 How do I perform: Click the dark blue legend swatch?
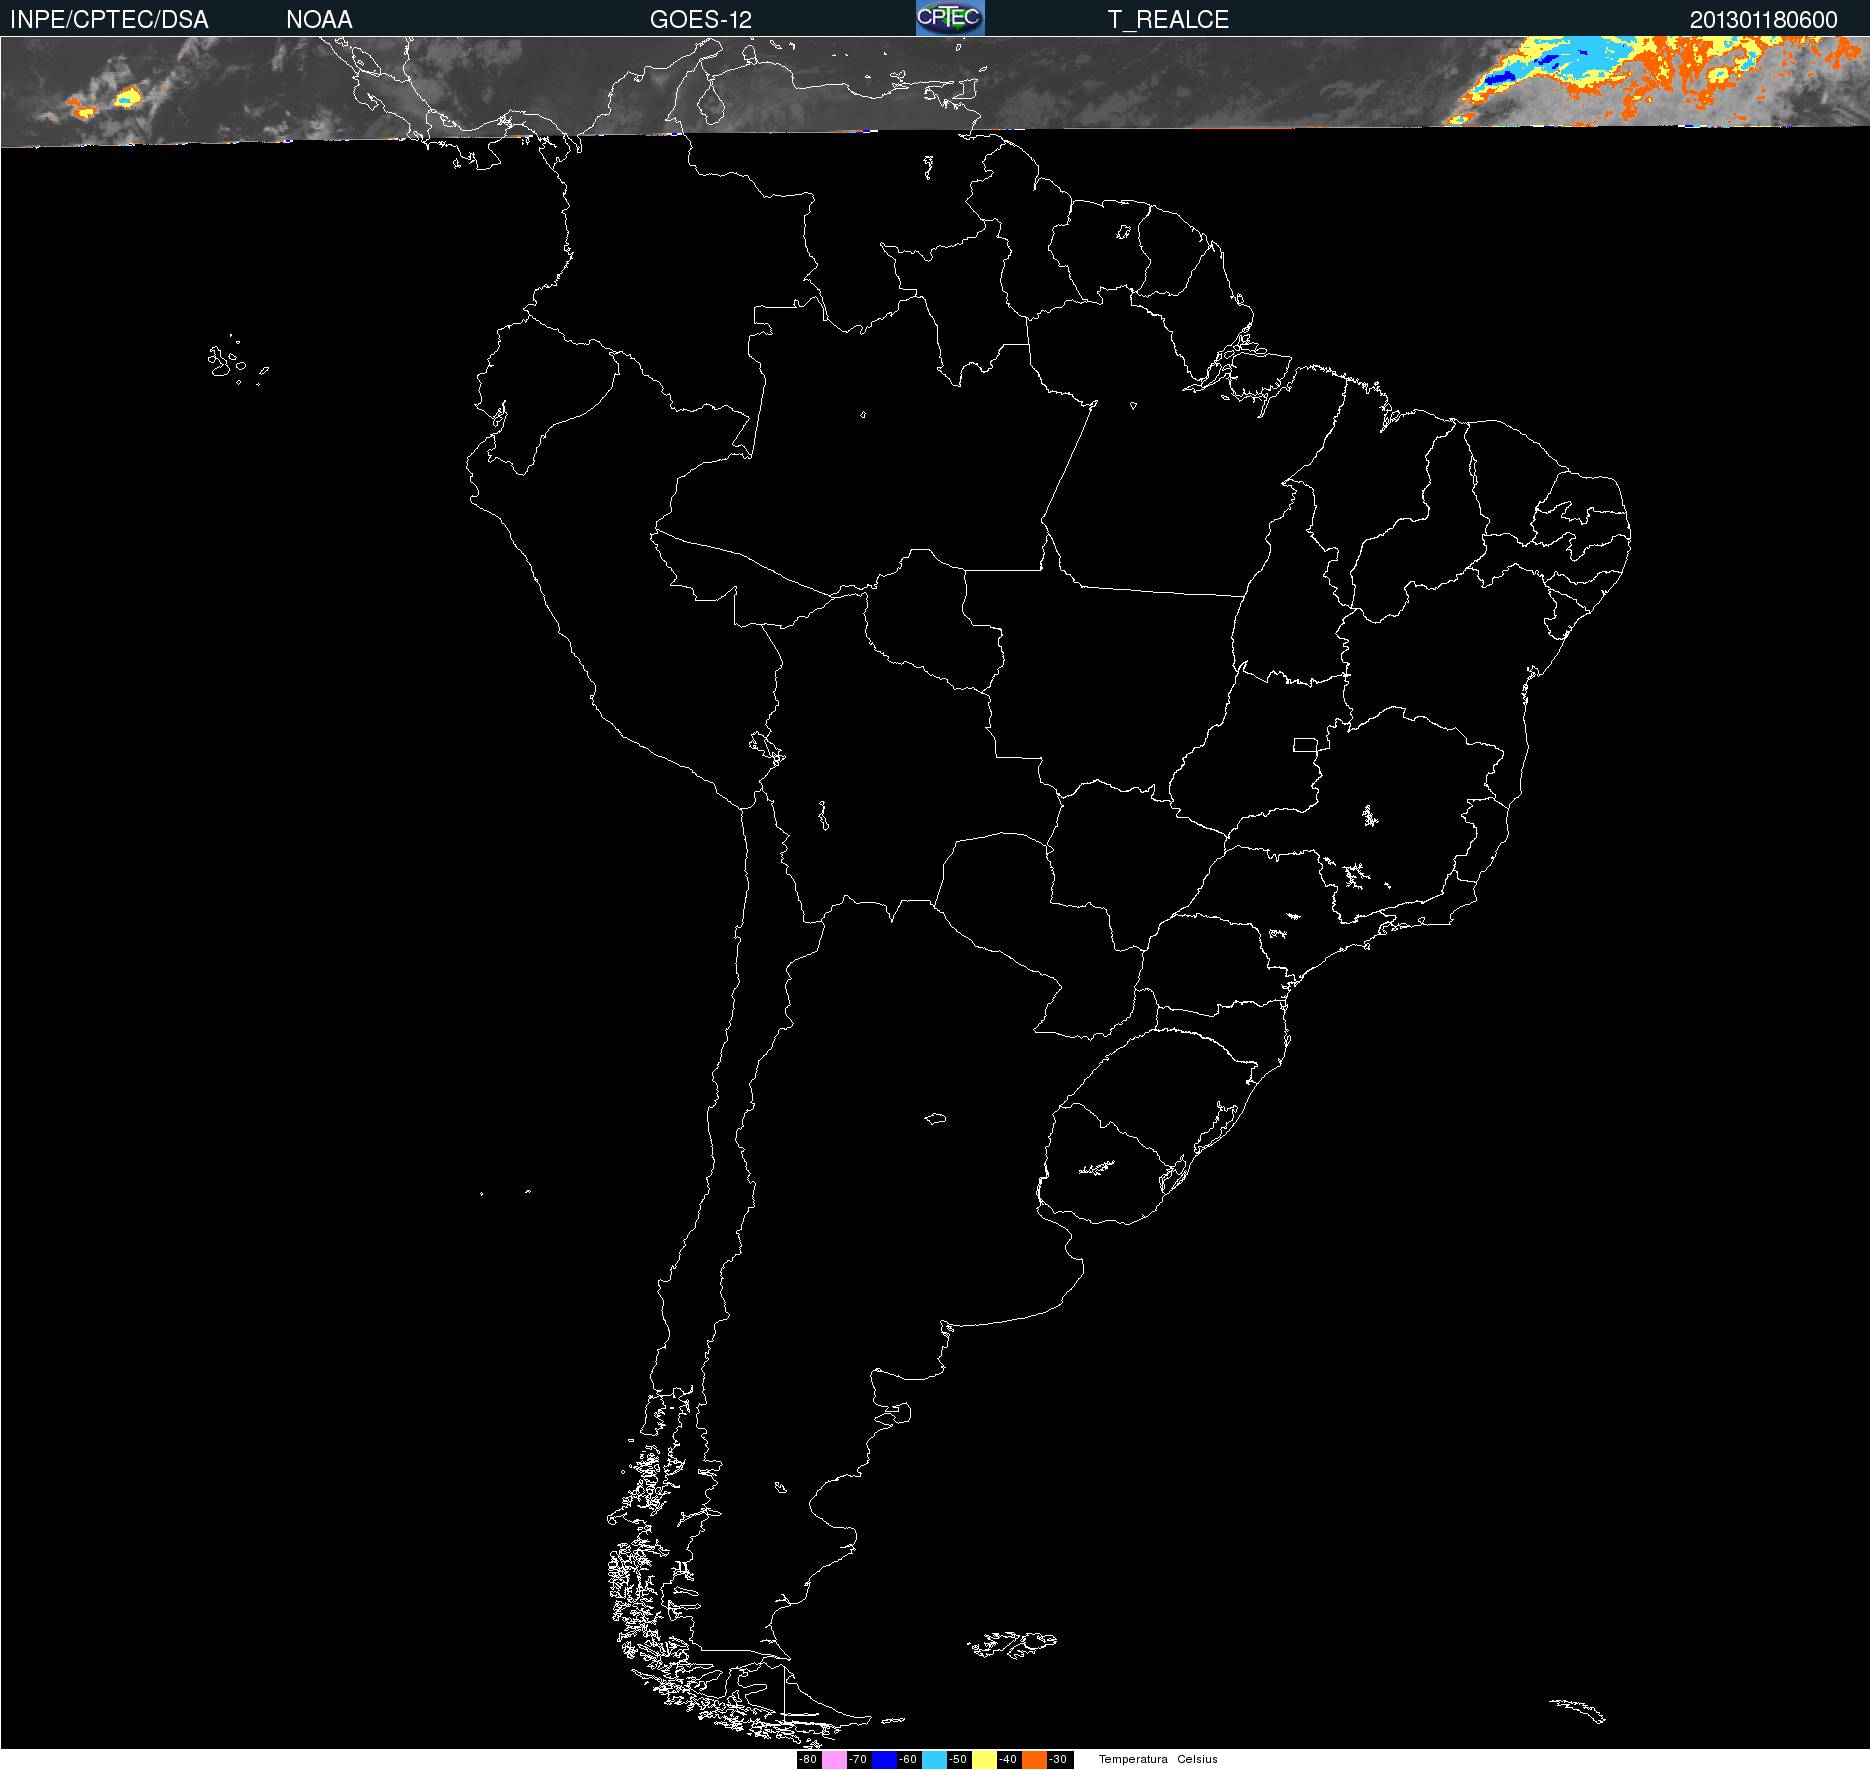pos(884,1760)
